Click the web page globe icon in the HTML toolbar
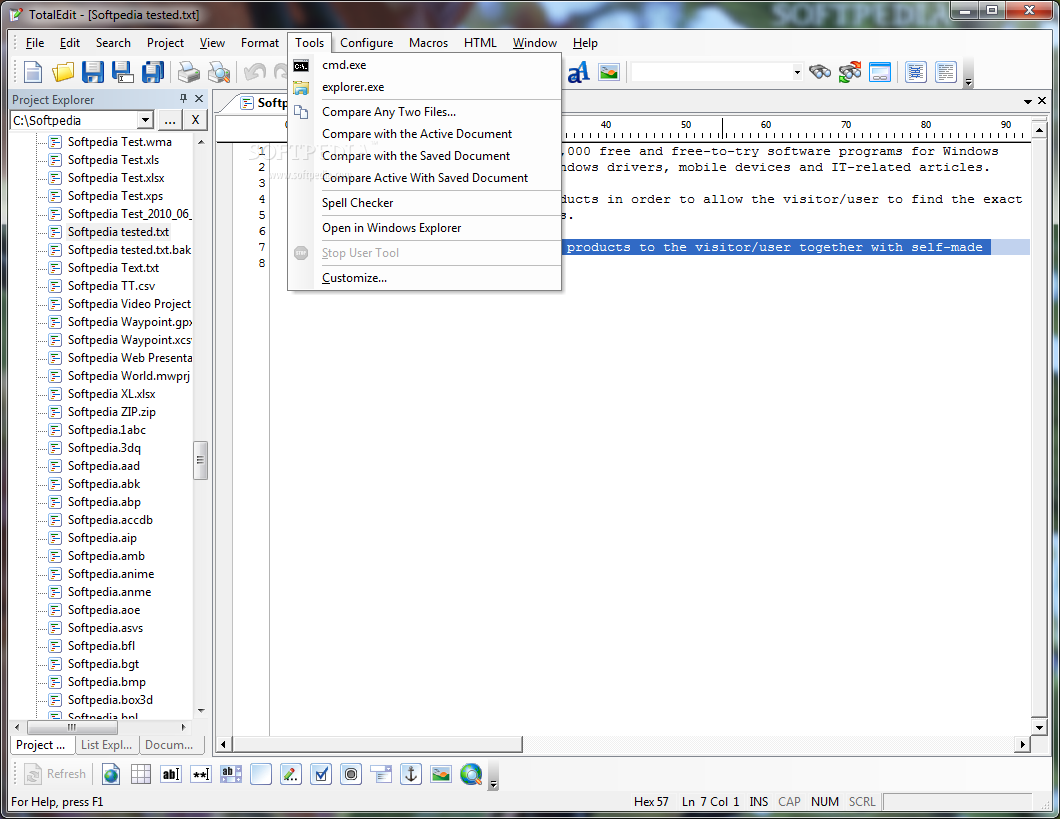1060x819 pixels. (x=111, y=774)
